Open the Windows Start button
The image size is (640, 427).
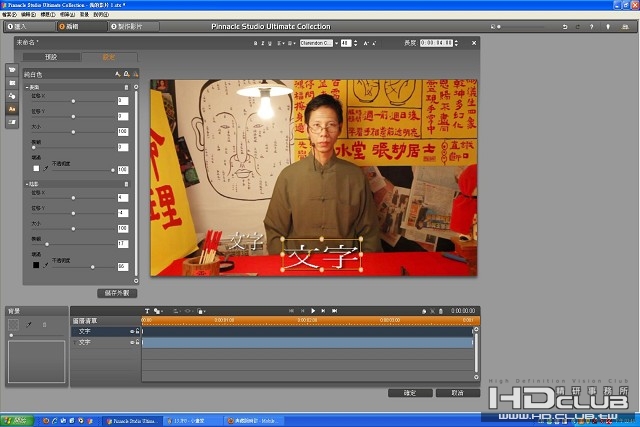(17, 420)
